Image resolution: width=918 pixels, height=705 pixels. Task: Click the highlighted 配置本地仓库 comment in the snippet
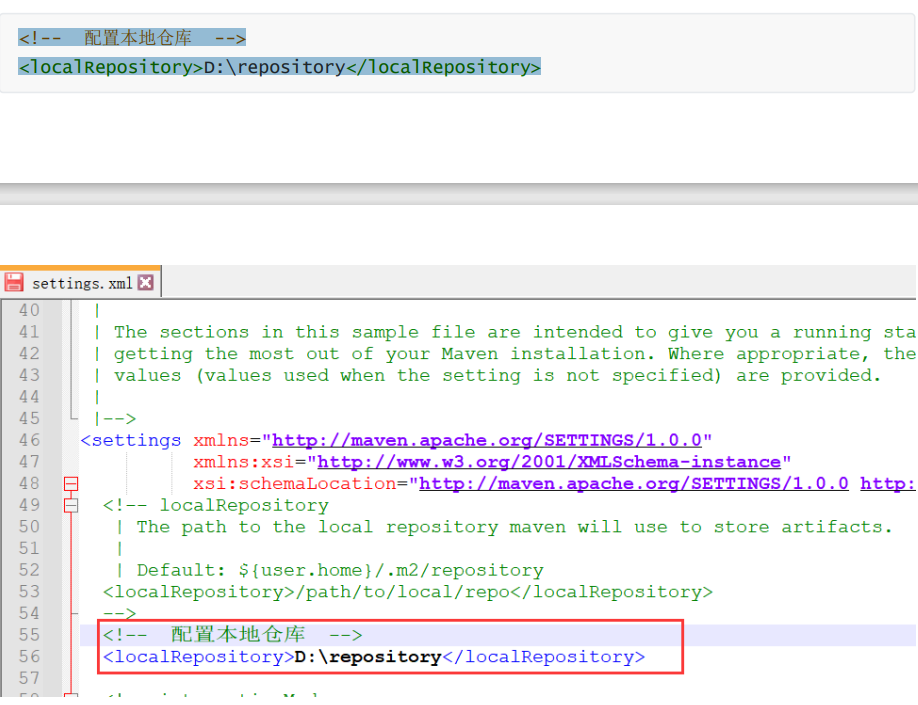132,38
